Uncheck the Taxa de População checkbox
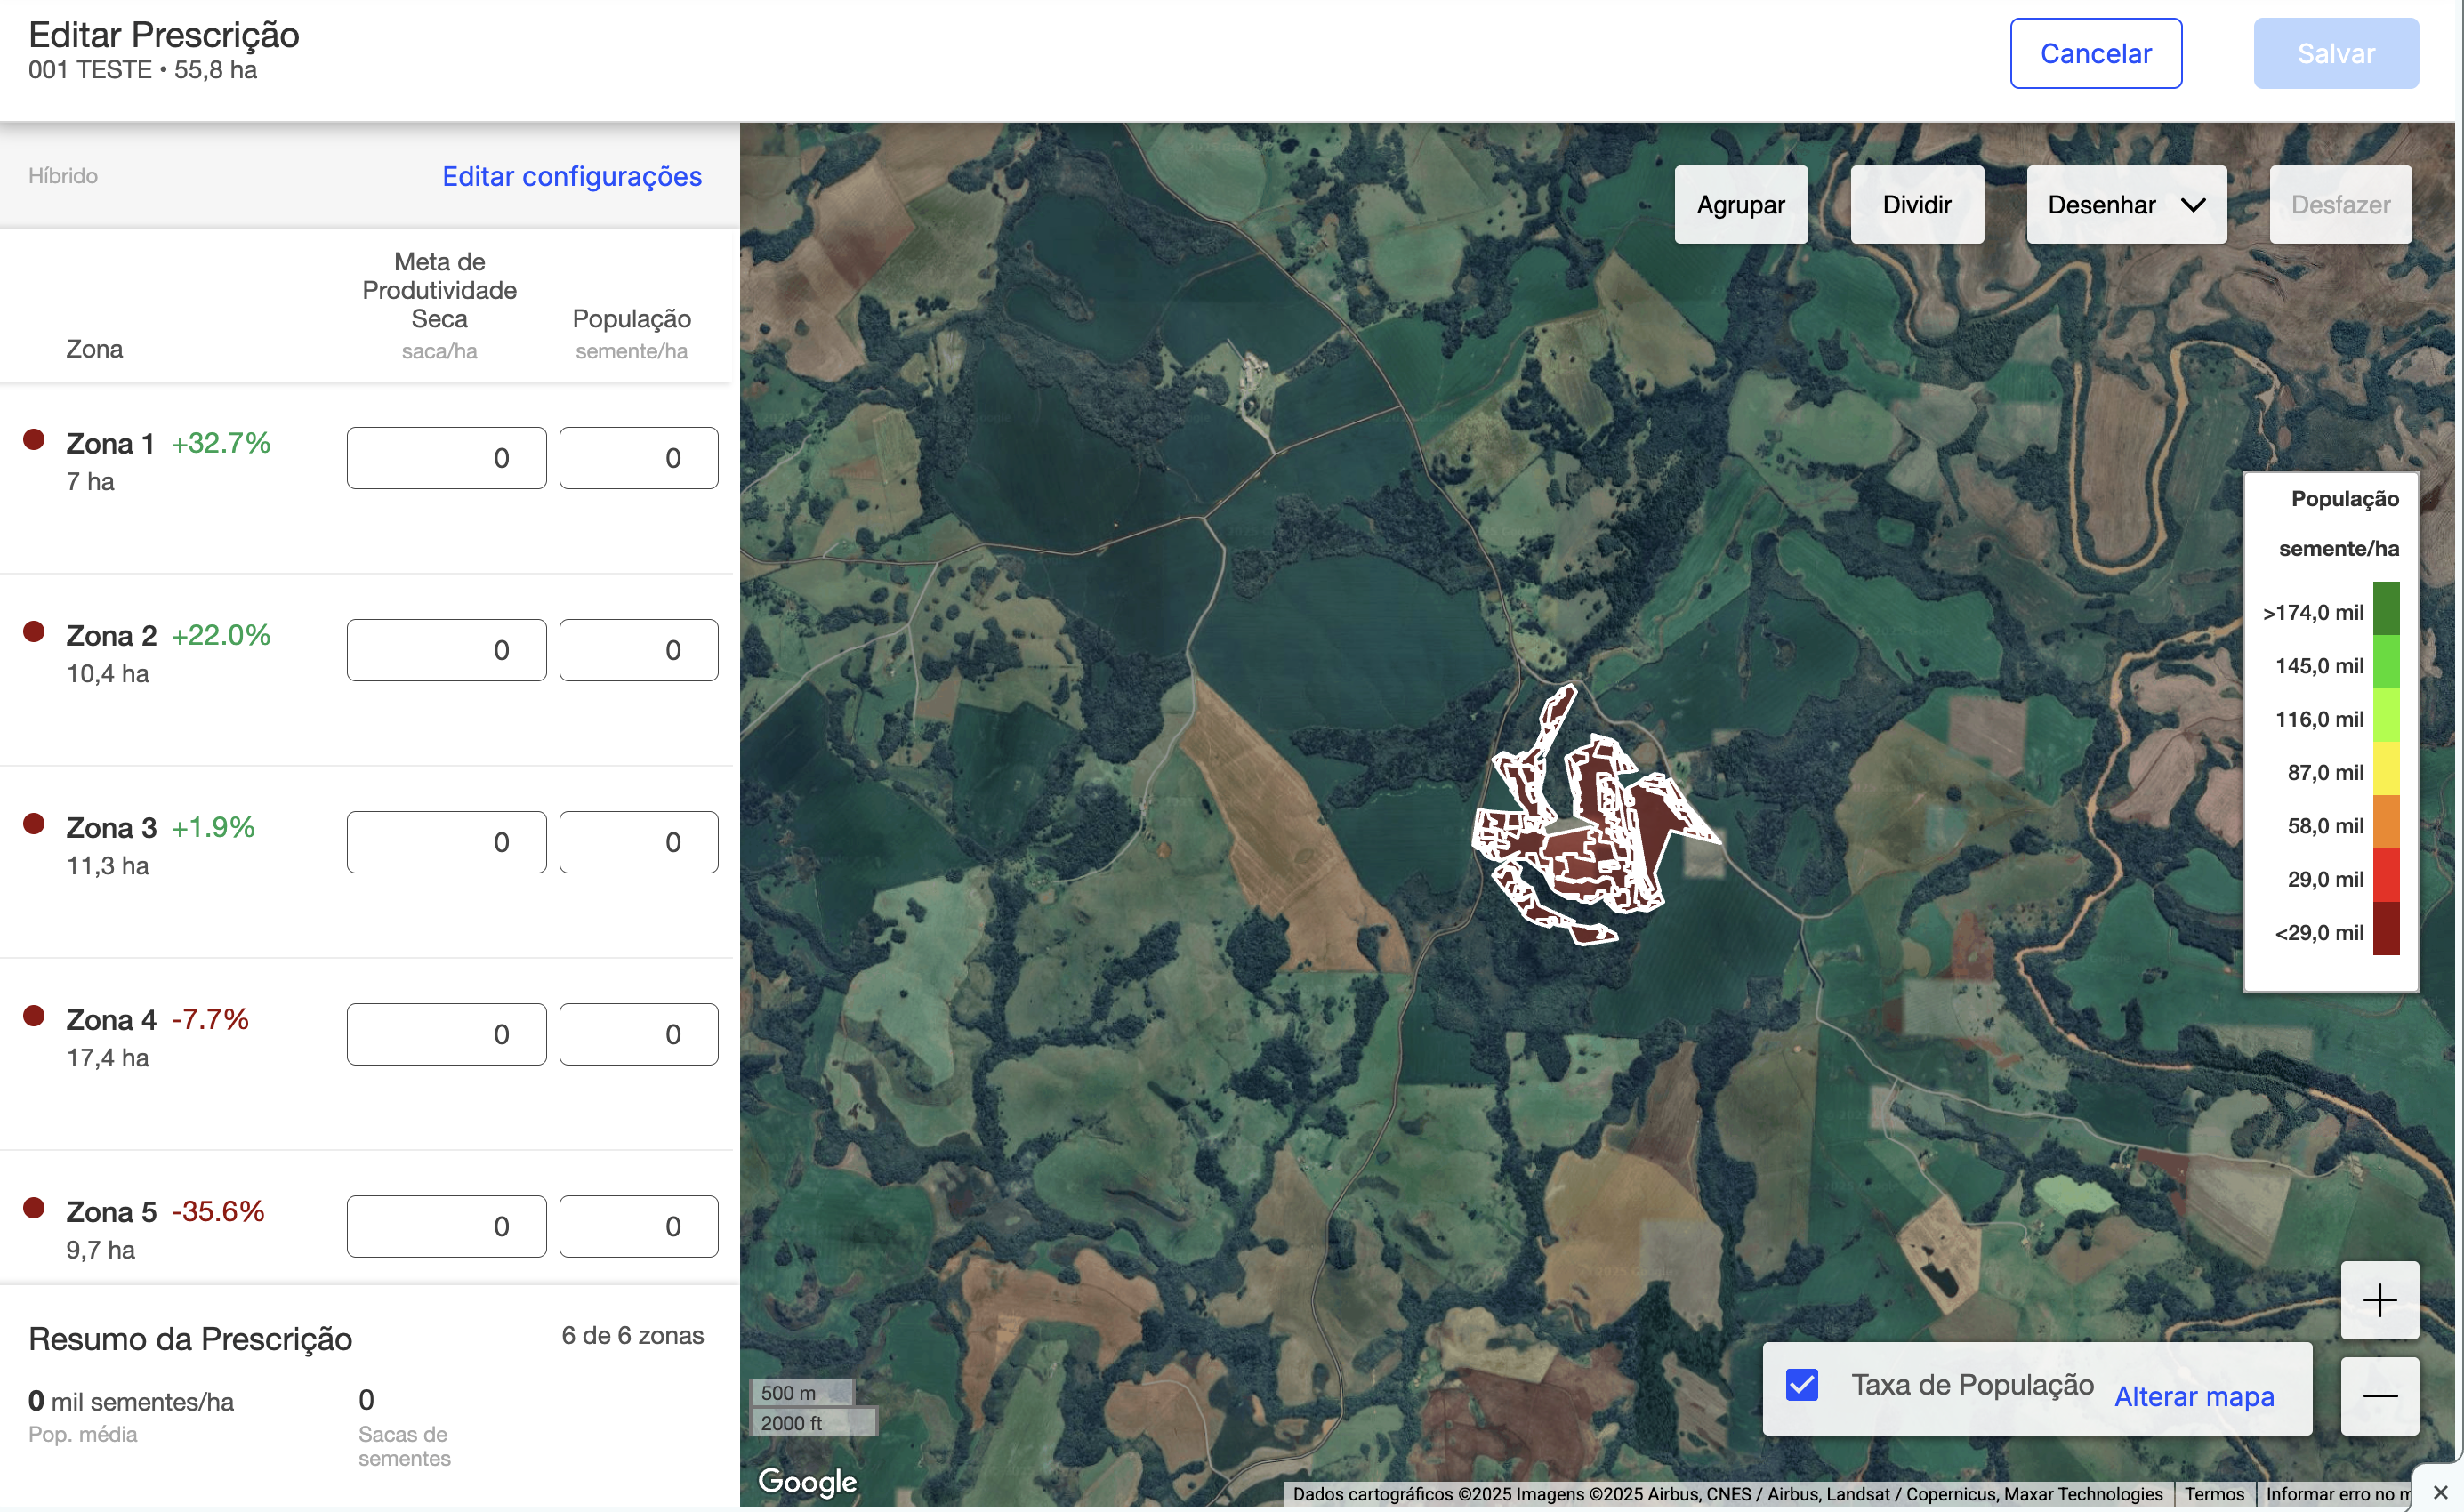Image resolution: width=2464 pixels, height=1512 pixels. [x=1802, y=1385]
